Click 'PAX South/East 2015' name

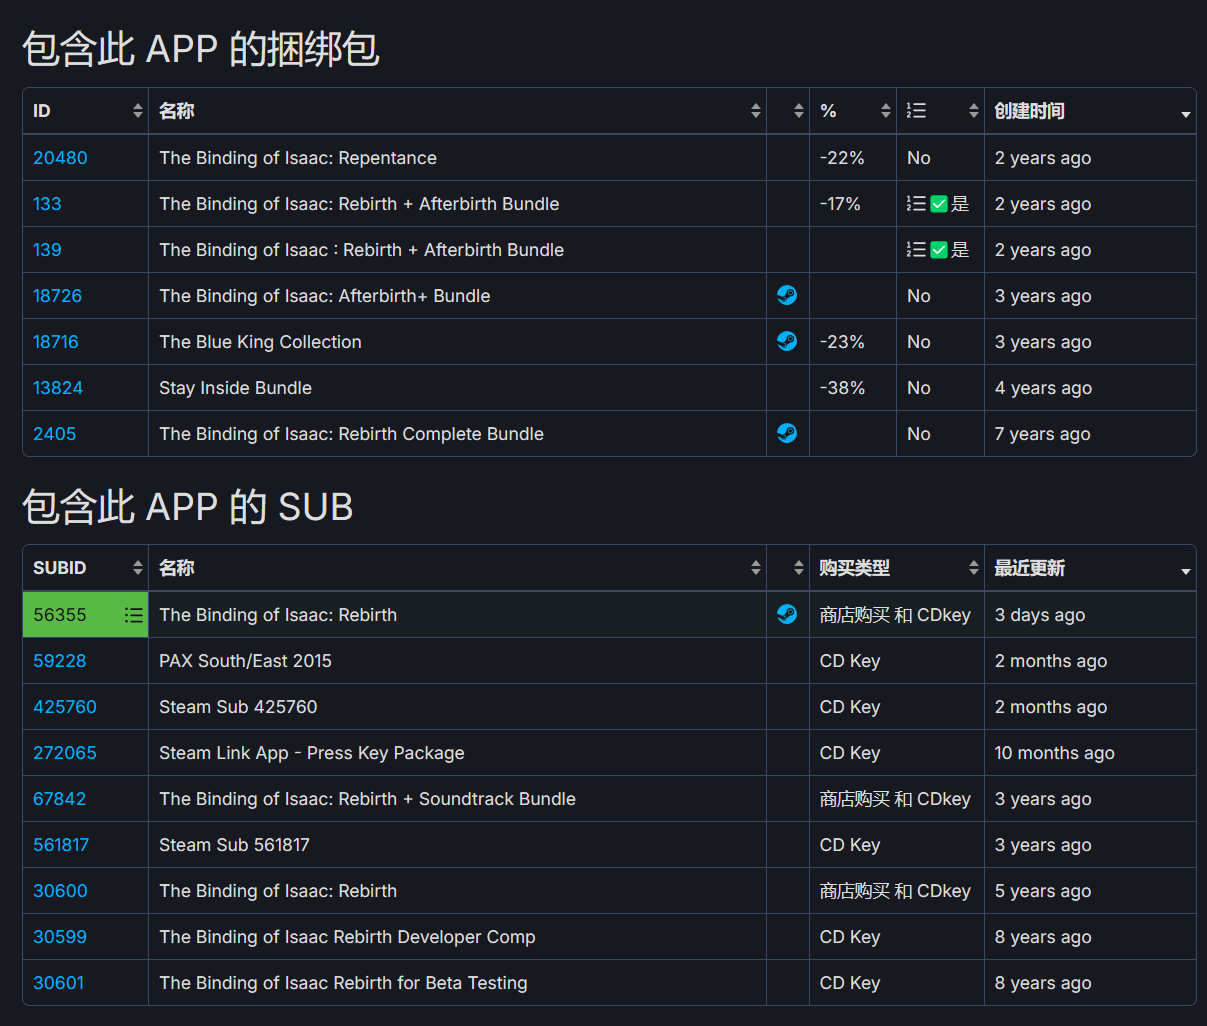[245, 661]
